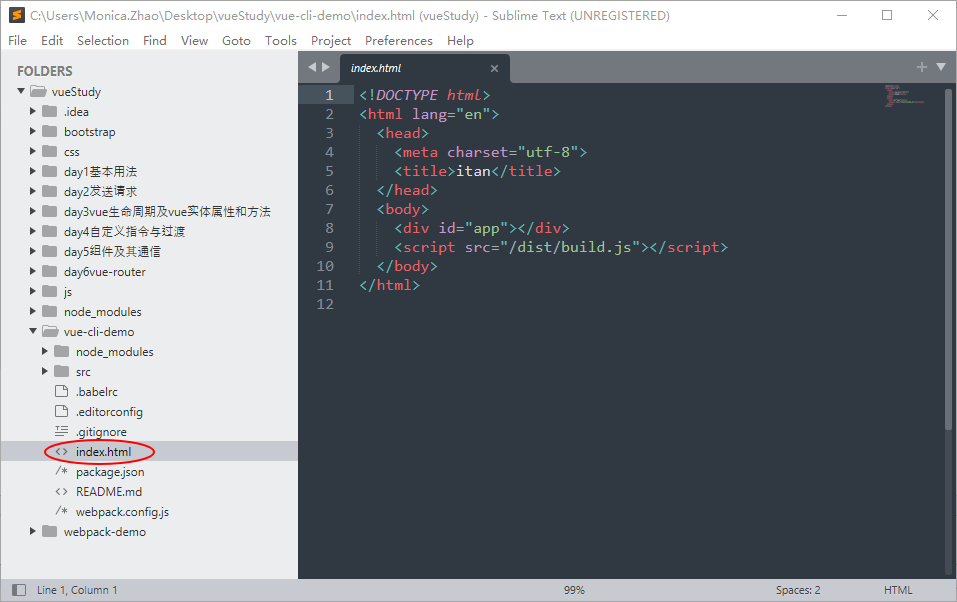Click the Sublime Text app icon in the title bar
Image resolution: width=957 pixels, height=602 pixels.
[16, 15]
